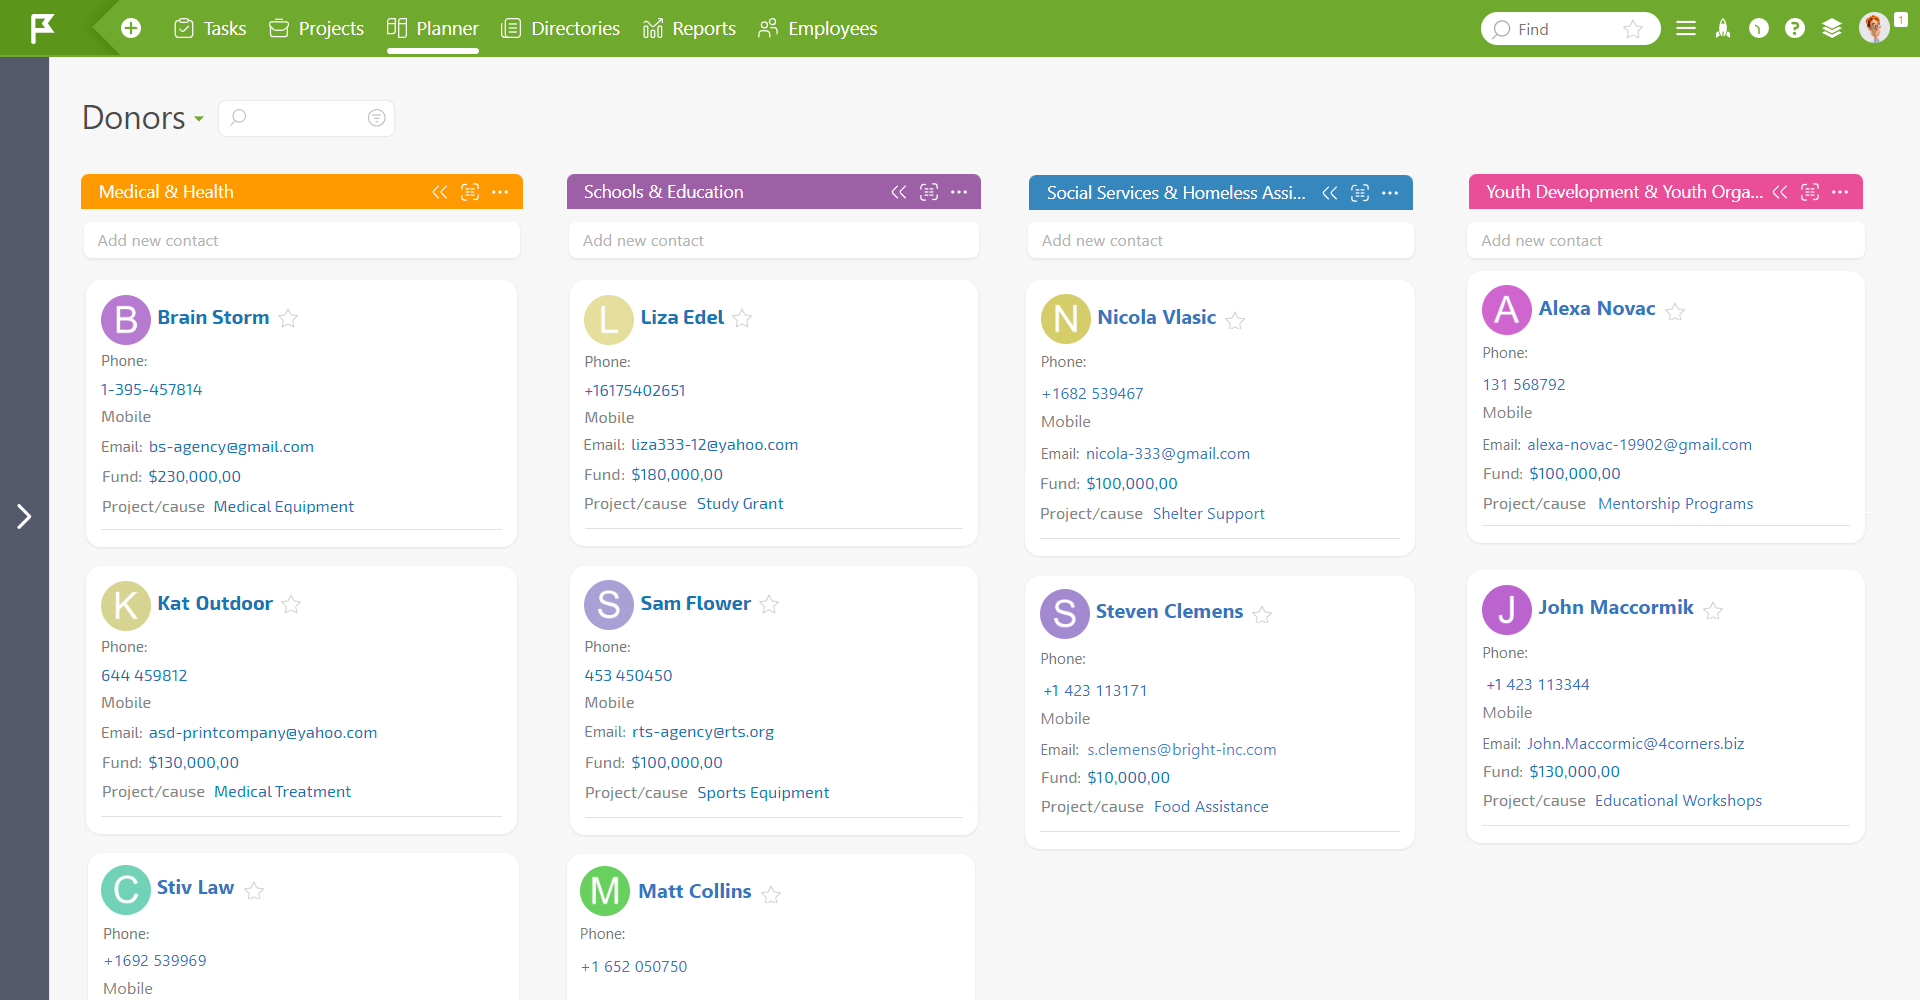
Task: Open the hamburger menu icon in header
Action: coord(1686,28)
